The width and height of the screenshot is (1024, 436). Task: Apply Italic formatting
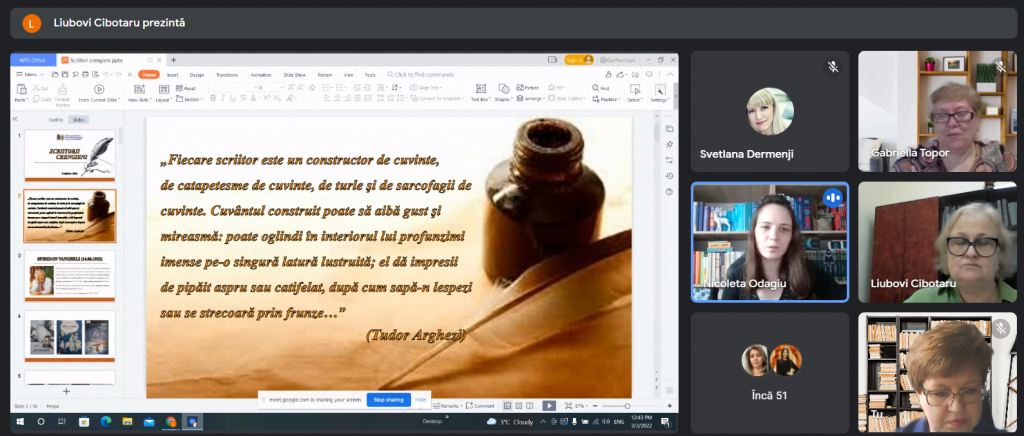pyautogui.click(x=223, y=98)
